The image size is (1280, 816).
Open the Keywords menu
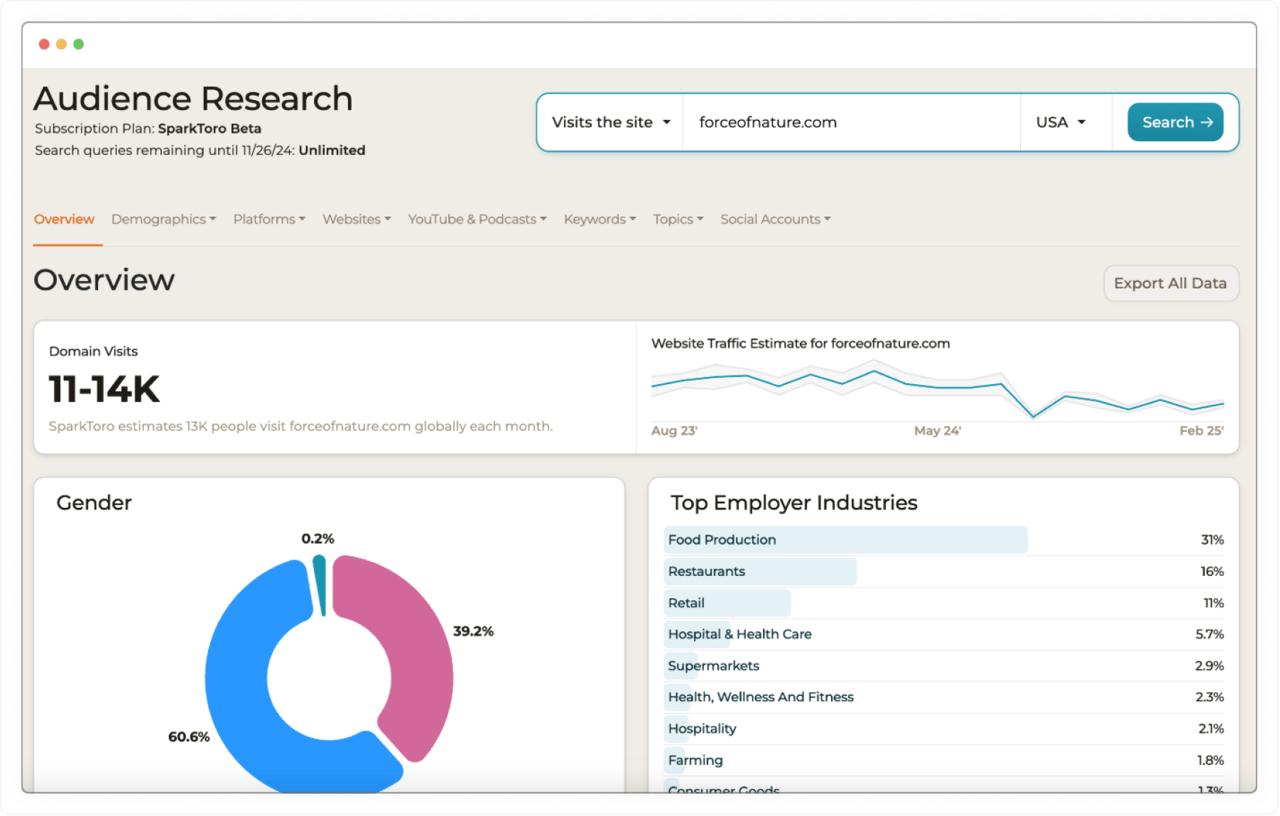[599, 219]
